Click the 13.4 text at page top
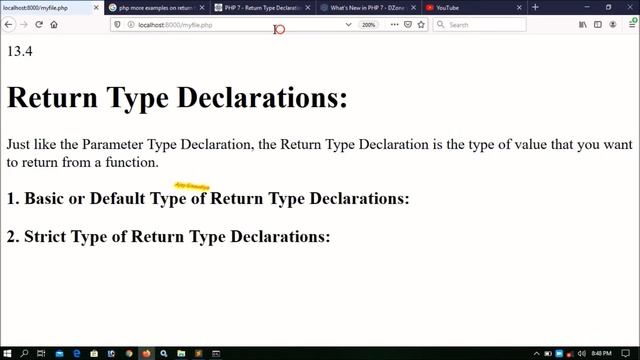Viewport: 640px width, 360px height. tap(20, 51)
